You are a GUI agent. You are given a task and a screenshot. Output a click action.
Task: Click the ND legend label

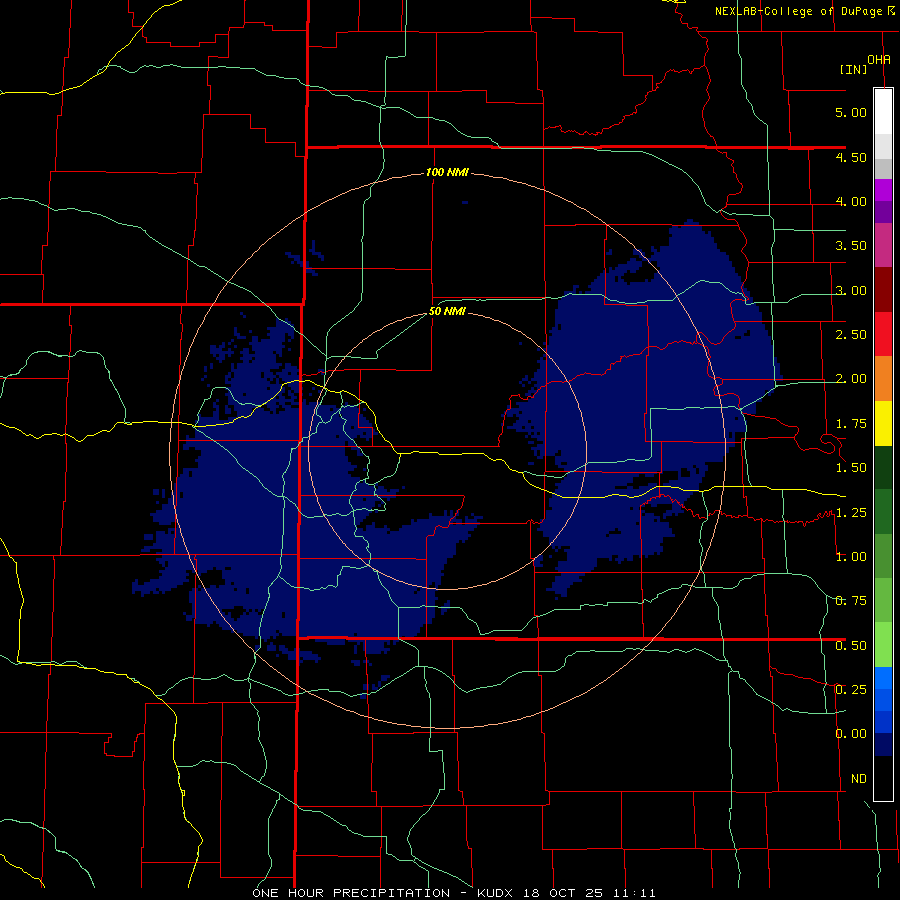859,779
